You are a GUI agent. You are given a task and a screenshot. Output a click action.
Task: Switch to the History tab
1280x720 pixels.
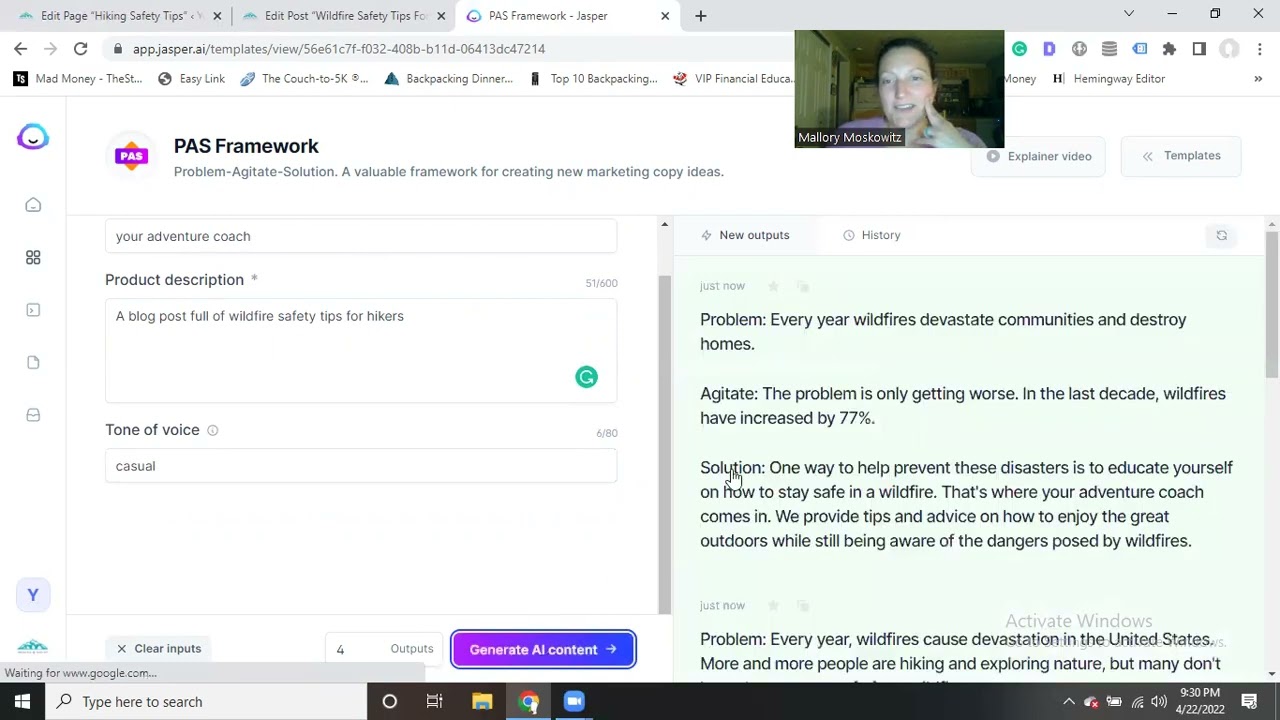(872, 235)
